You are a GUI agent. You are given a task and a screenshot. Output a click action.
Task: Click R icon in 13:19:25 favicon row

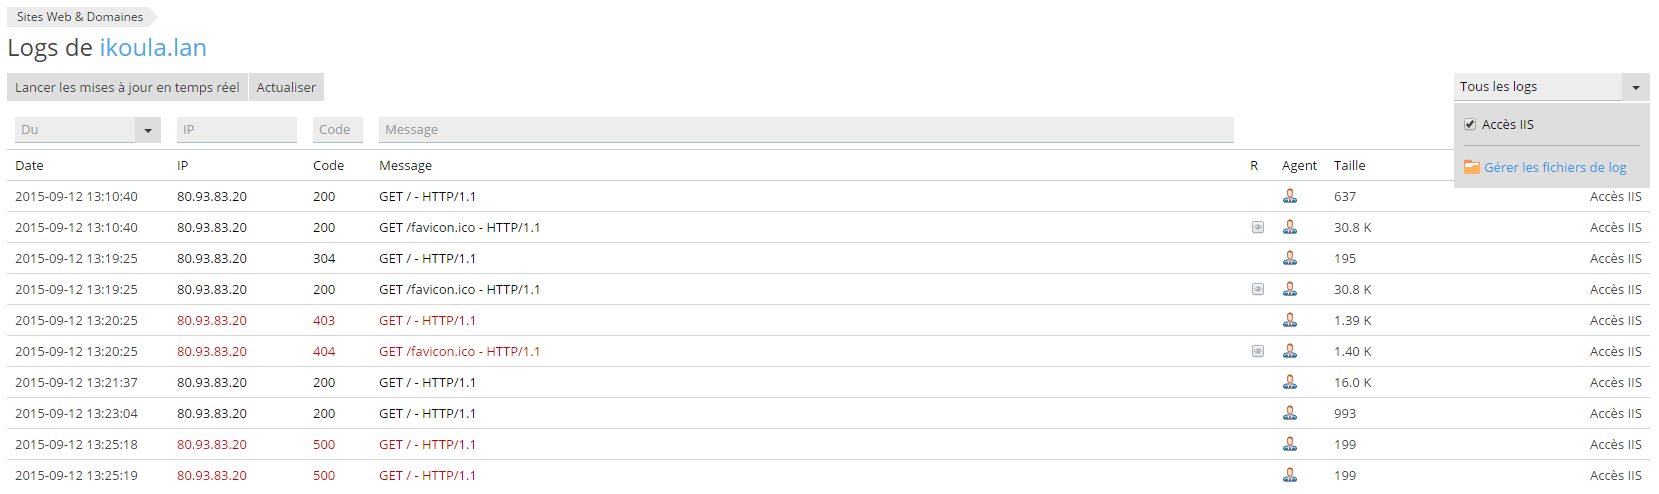1258,289
